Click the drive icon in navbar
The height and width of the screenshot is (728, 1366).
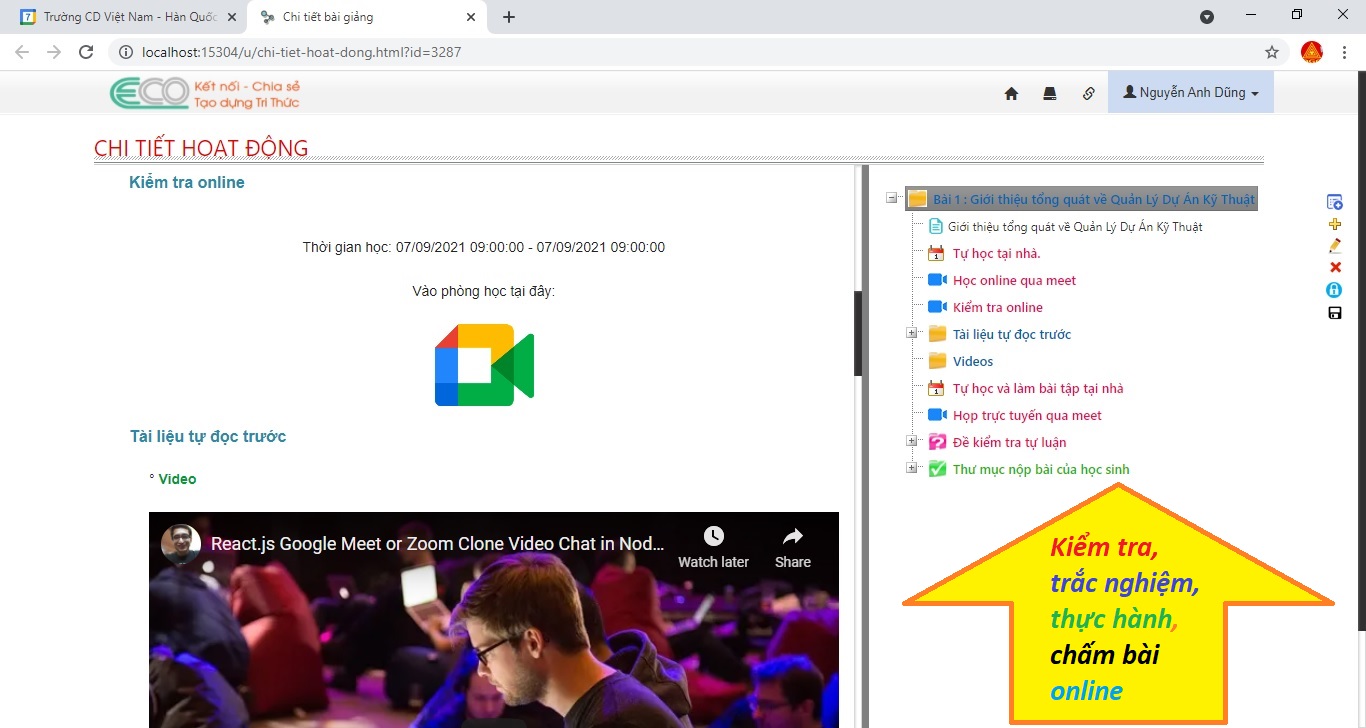1050,93
